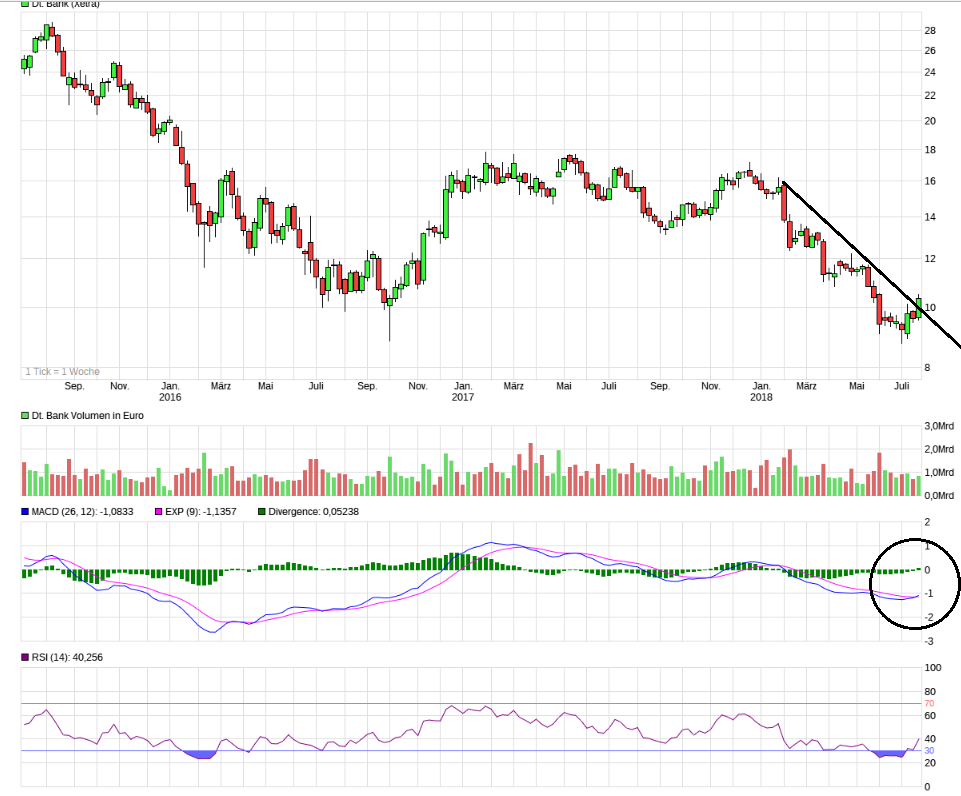Hide the EXP signal line using its legend marker
961x796 pixels.
pos(158,510)
